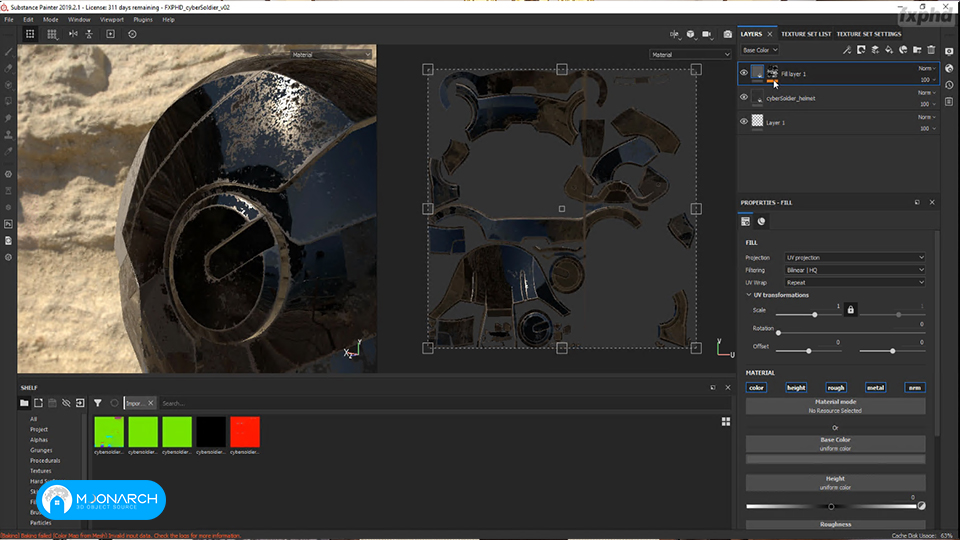
Task: Click Material mode No Resource Selected button
Action: pos(835,407)
